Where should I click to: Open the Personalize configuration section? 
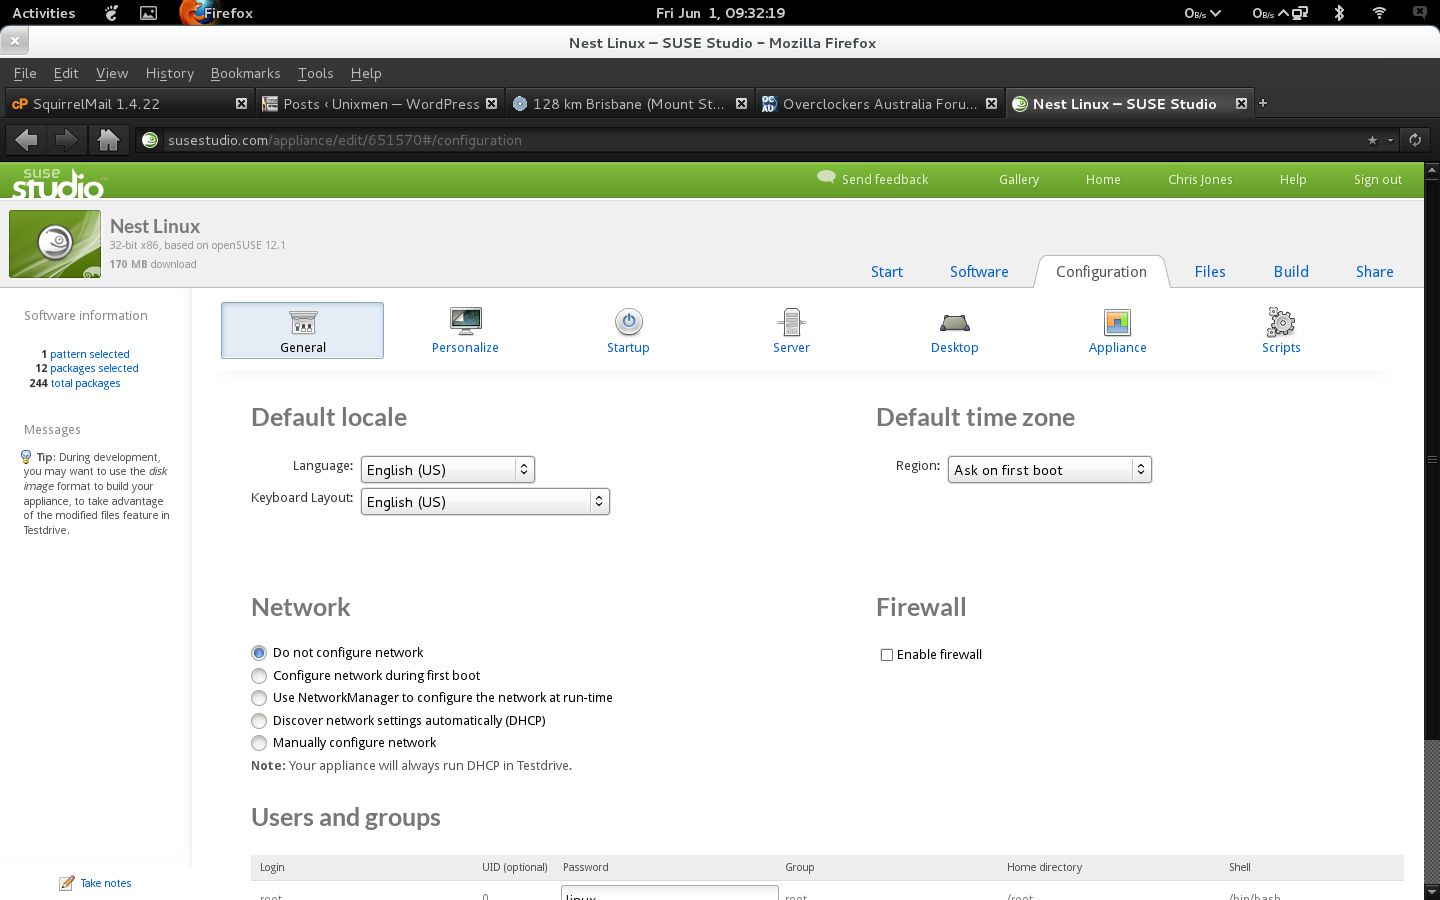[465, 330]
